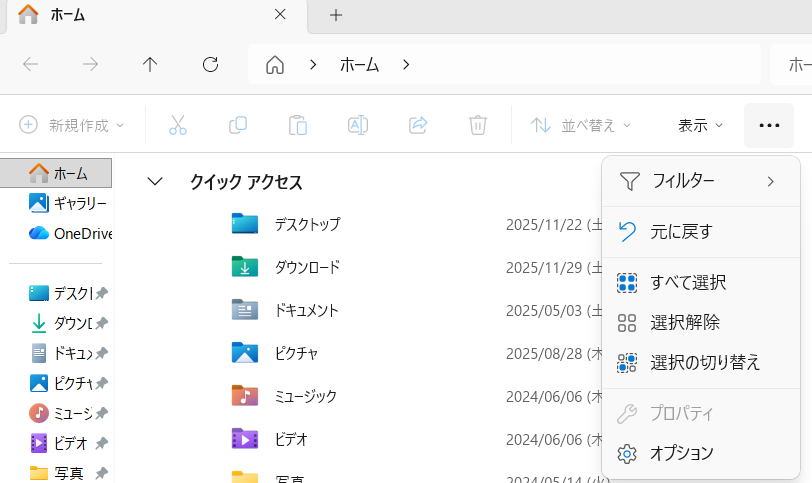The width and height of the screenshot is (812, 483).
Task: Click the クイック アクセス heading
Action: click(x=246, y=182)
